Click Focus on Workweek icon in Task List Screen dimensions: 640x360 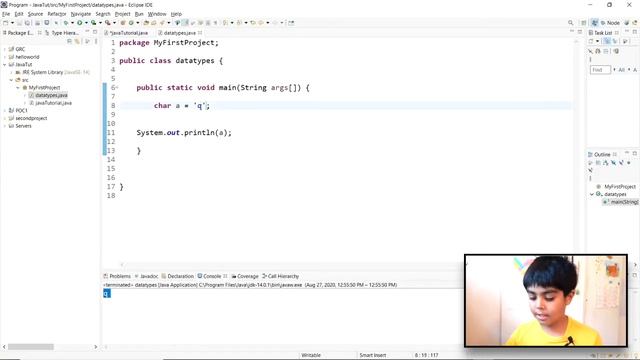(625, 41)
